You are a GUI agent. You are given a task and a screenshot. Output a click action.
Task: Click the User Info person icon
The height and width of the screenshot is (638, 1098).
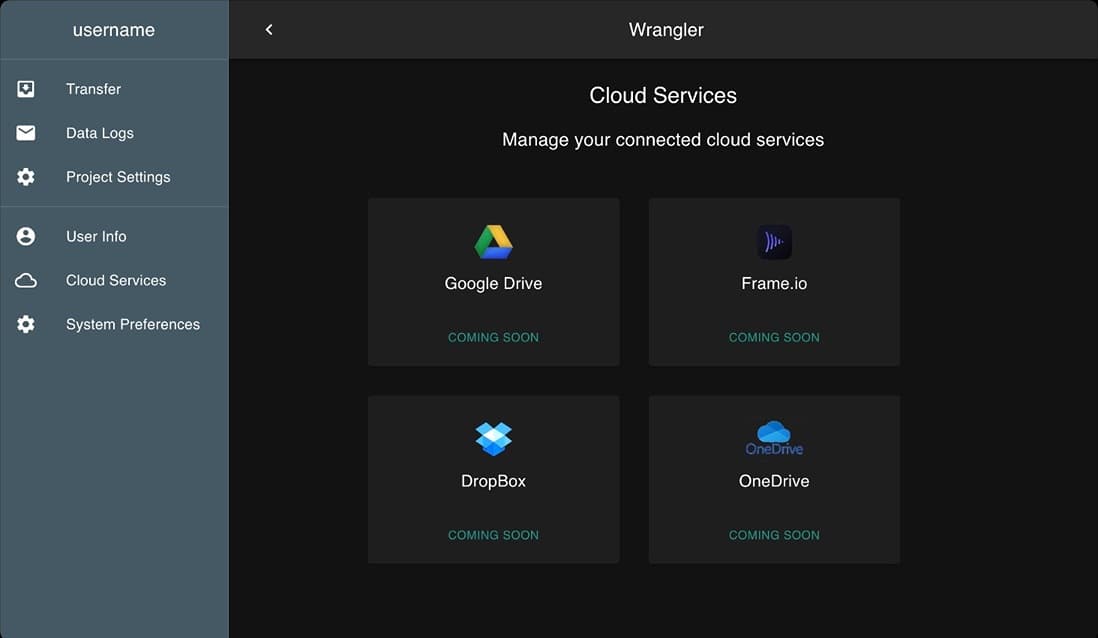click(26, 237)
